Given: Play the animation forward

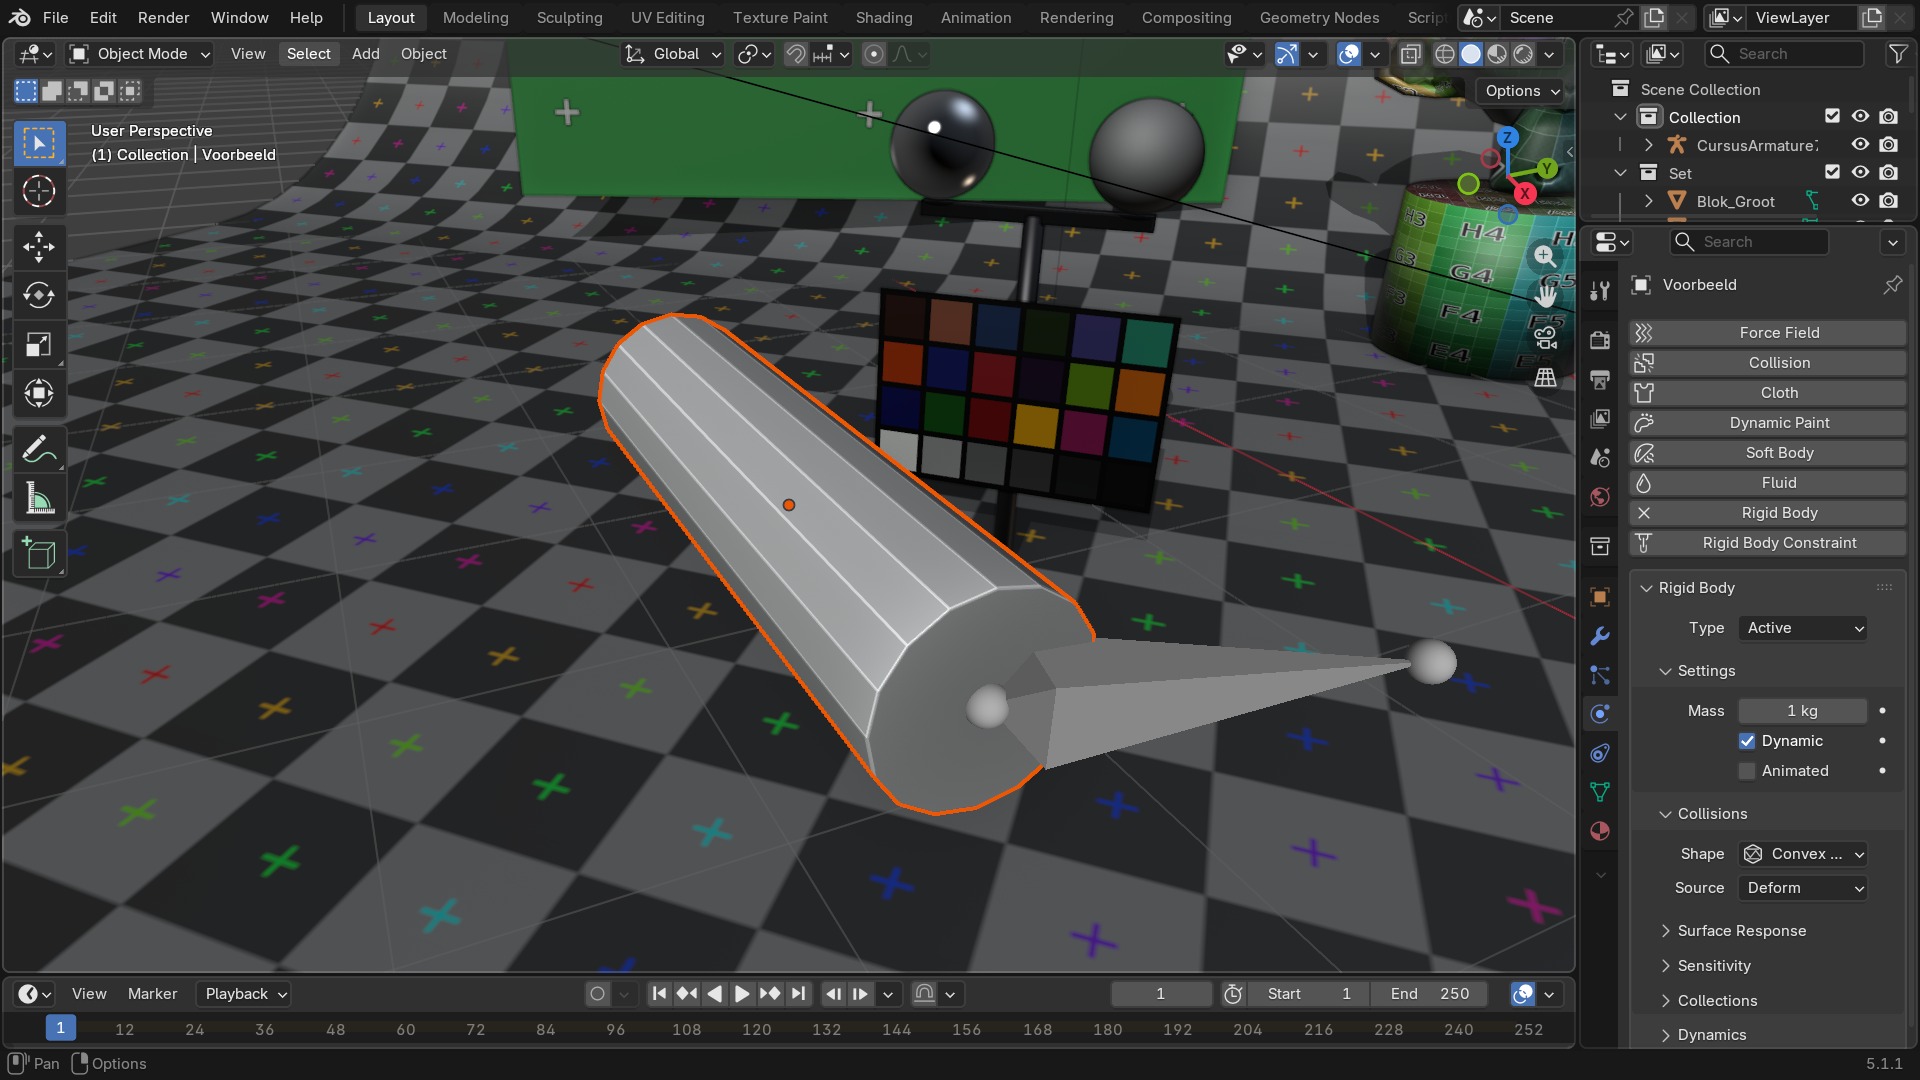Looking at the screenshot, I should [741, 993].
